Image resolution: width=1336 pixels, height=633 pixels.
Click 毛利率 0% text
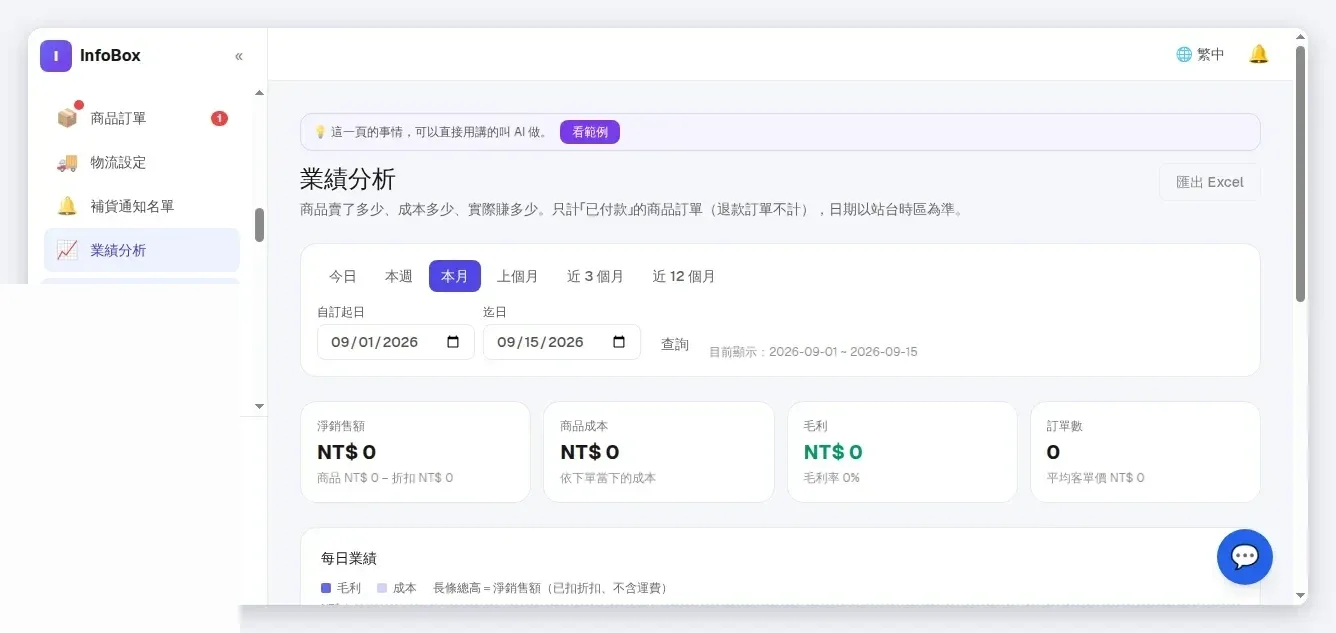click(831, 478)
